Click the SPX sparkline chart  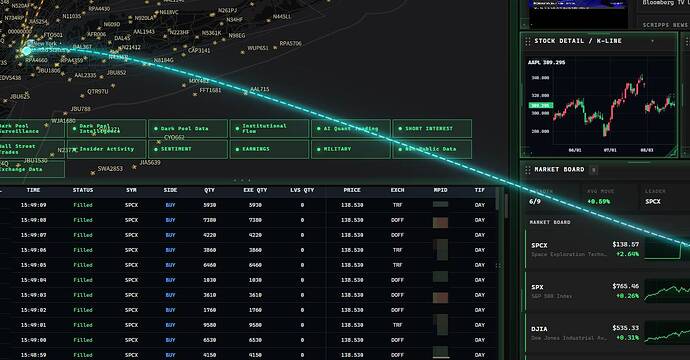tap(667, 292)
